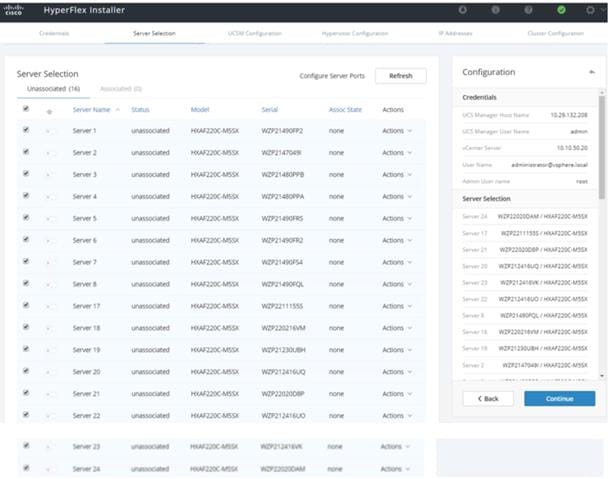Click the Configuration panel scroll-down arrow
The image size is (610, 479).
coord(602,376)
